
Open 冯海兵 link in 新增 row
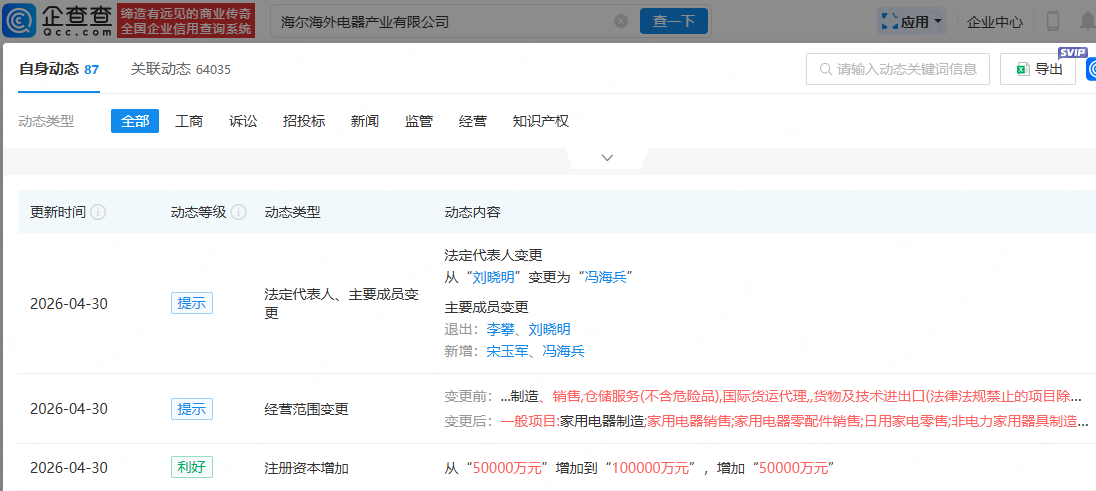pos(563,351)
